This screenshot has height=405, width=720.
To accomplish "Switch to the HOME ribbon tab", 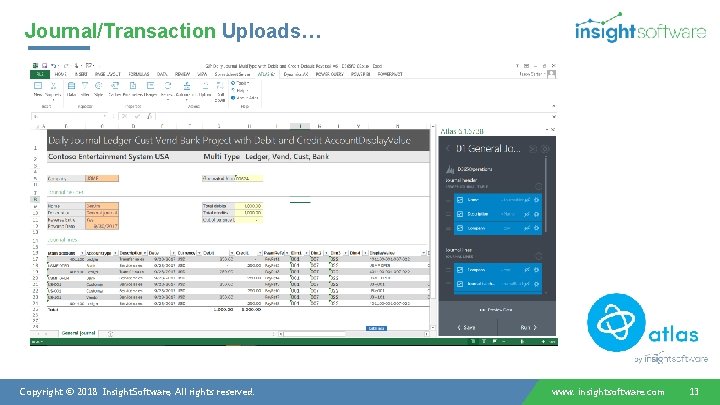I will (x=61, y=74).
